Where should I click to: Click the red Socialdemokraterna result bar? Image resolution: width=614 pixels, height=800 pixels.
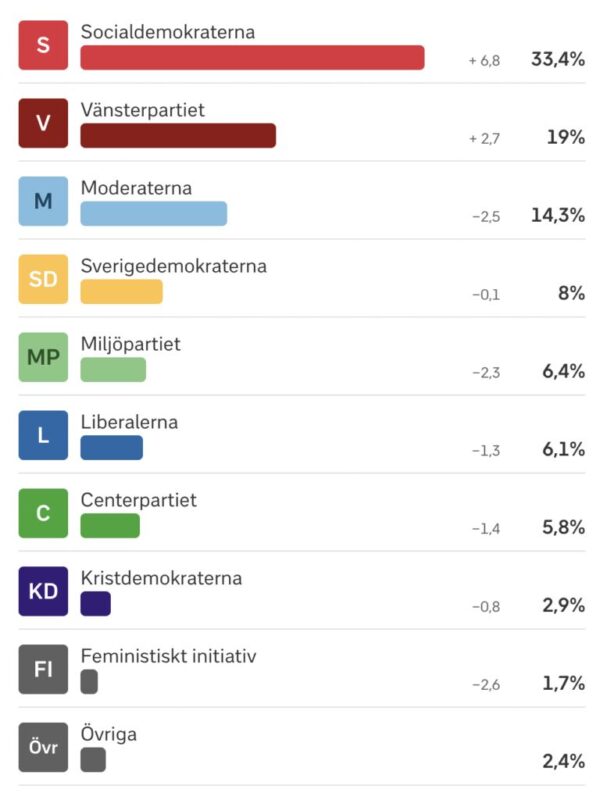pos(252,58)
